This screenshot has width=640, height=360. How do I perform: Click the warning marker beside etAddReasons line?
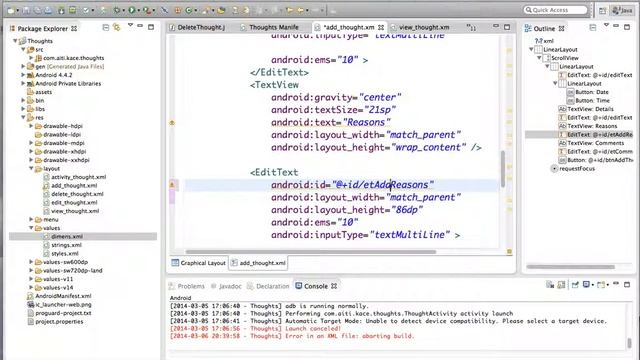pos(172,184)
